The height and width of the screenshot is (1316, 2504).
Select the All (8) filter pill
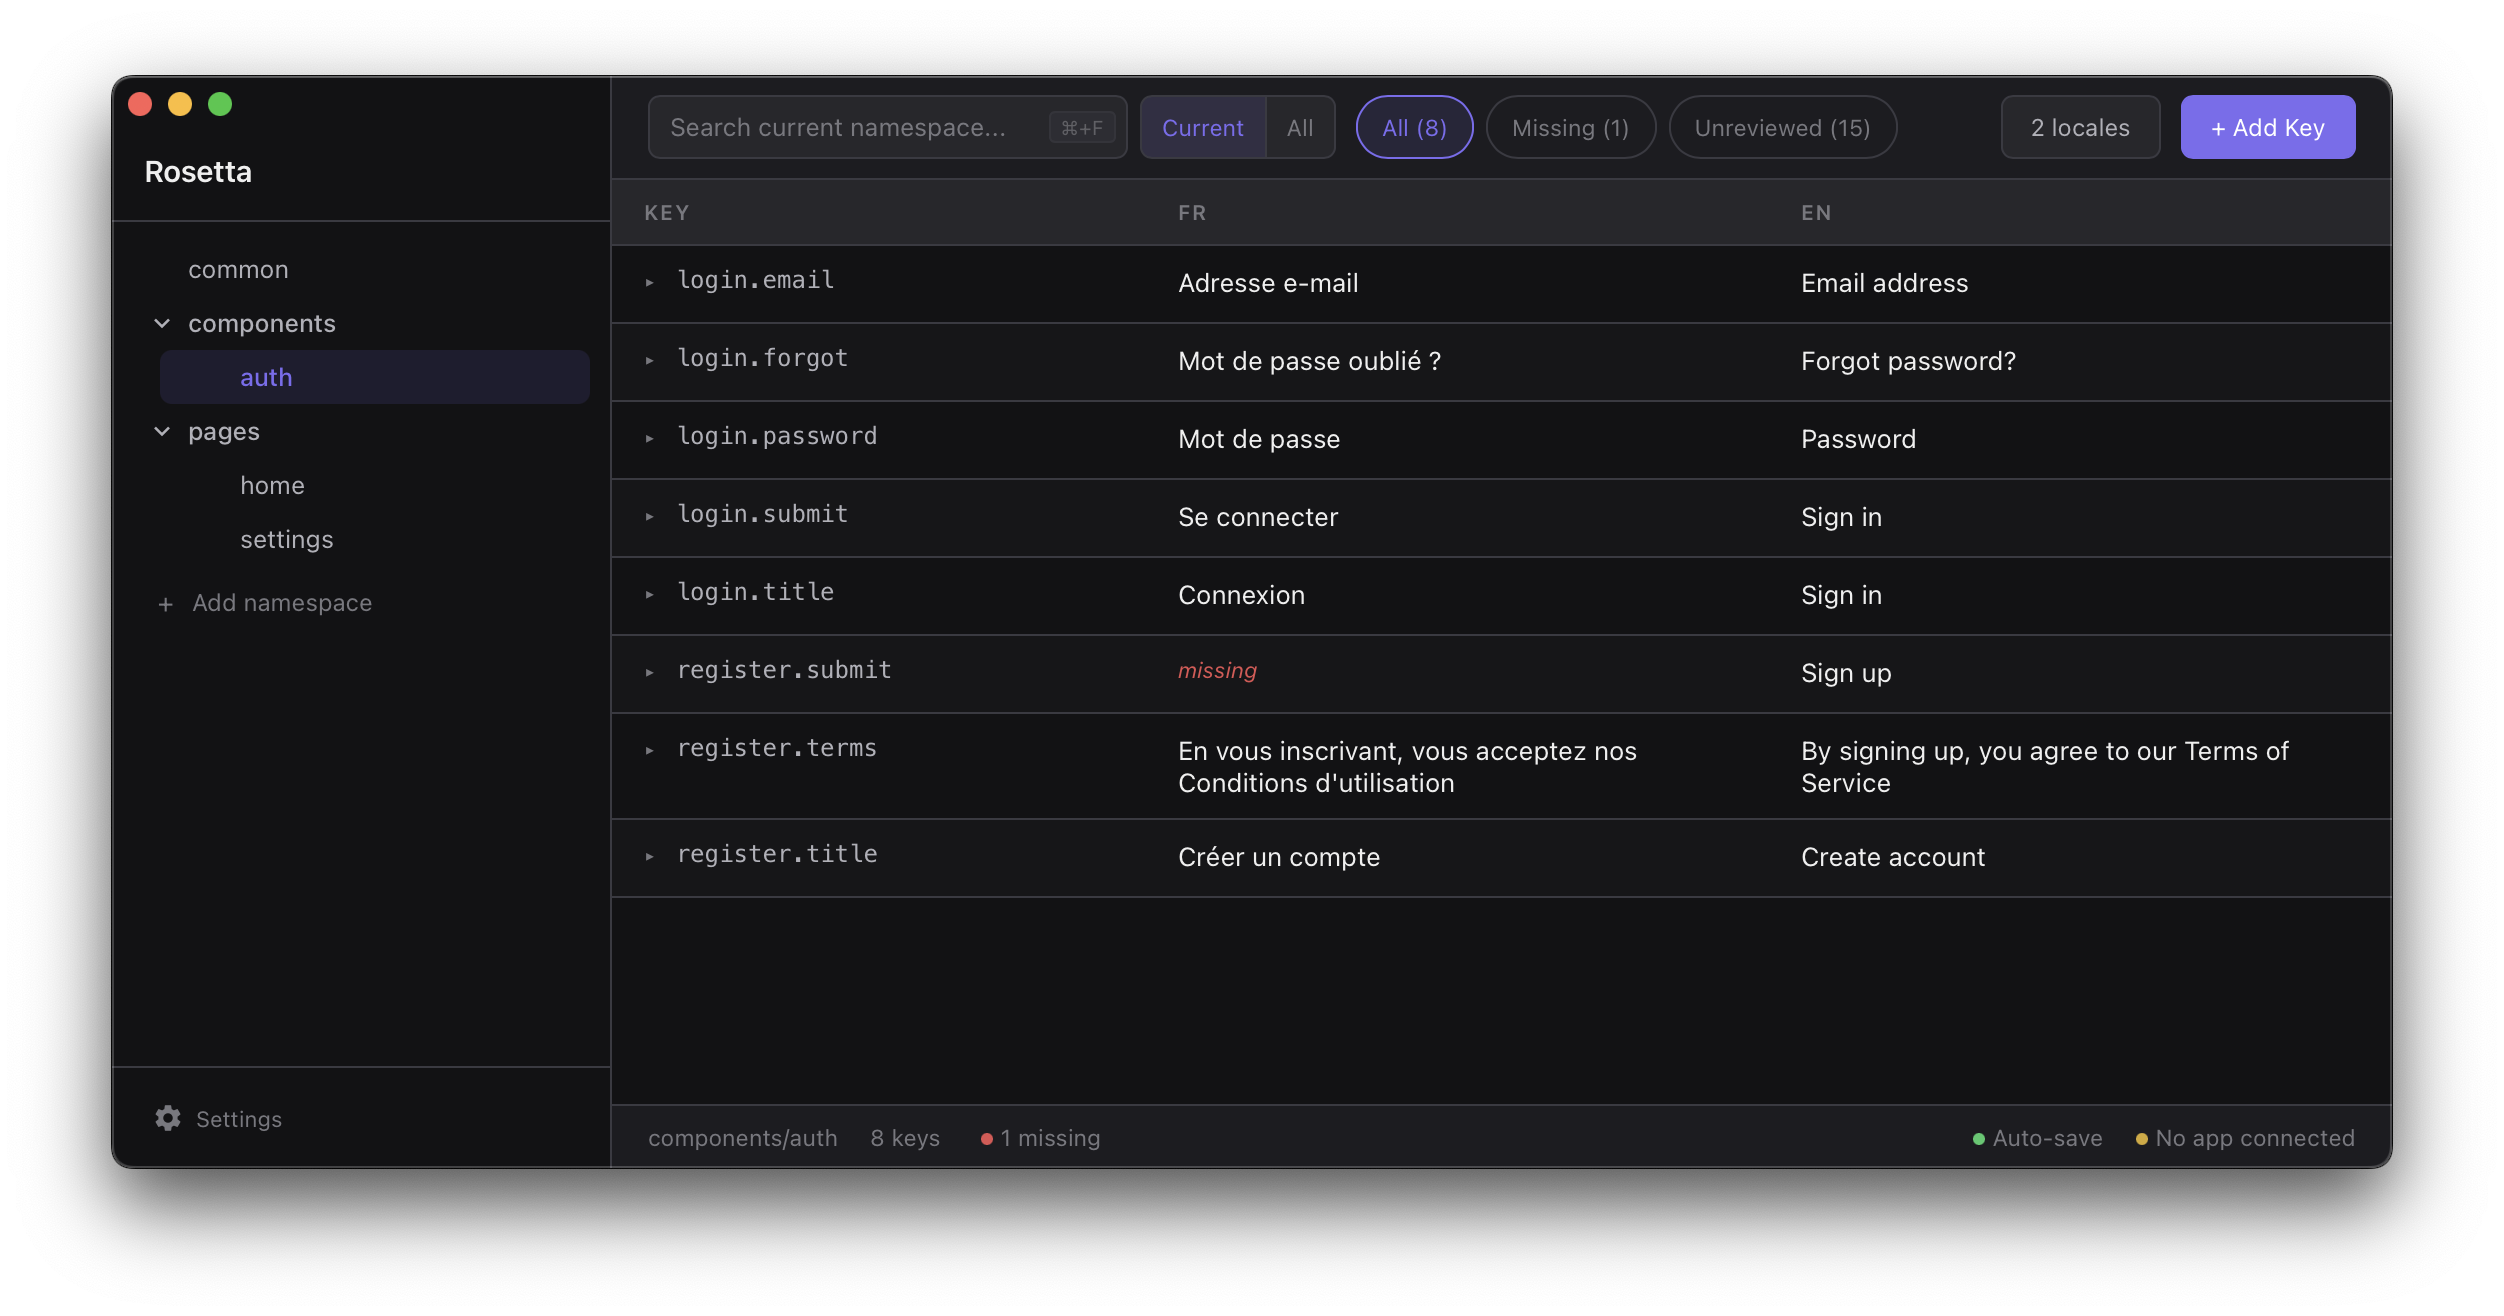(x=1413, y=127)
